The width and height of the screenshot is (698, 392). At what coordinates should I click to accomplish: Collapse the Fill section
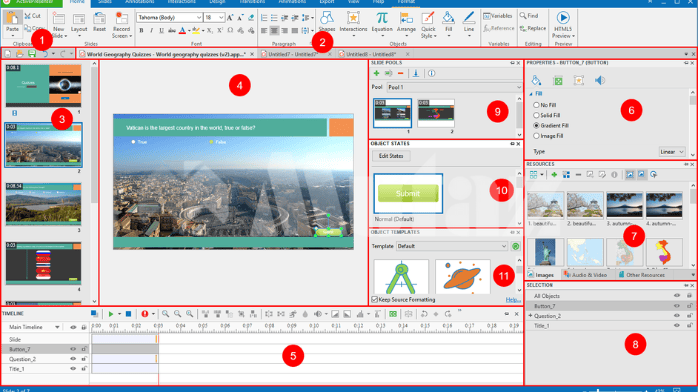pyautogui.click(x=531, y=94)
